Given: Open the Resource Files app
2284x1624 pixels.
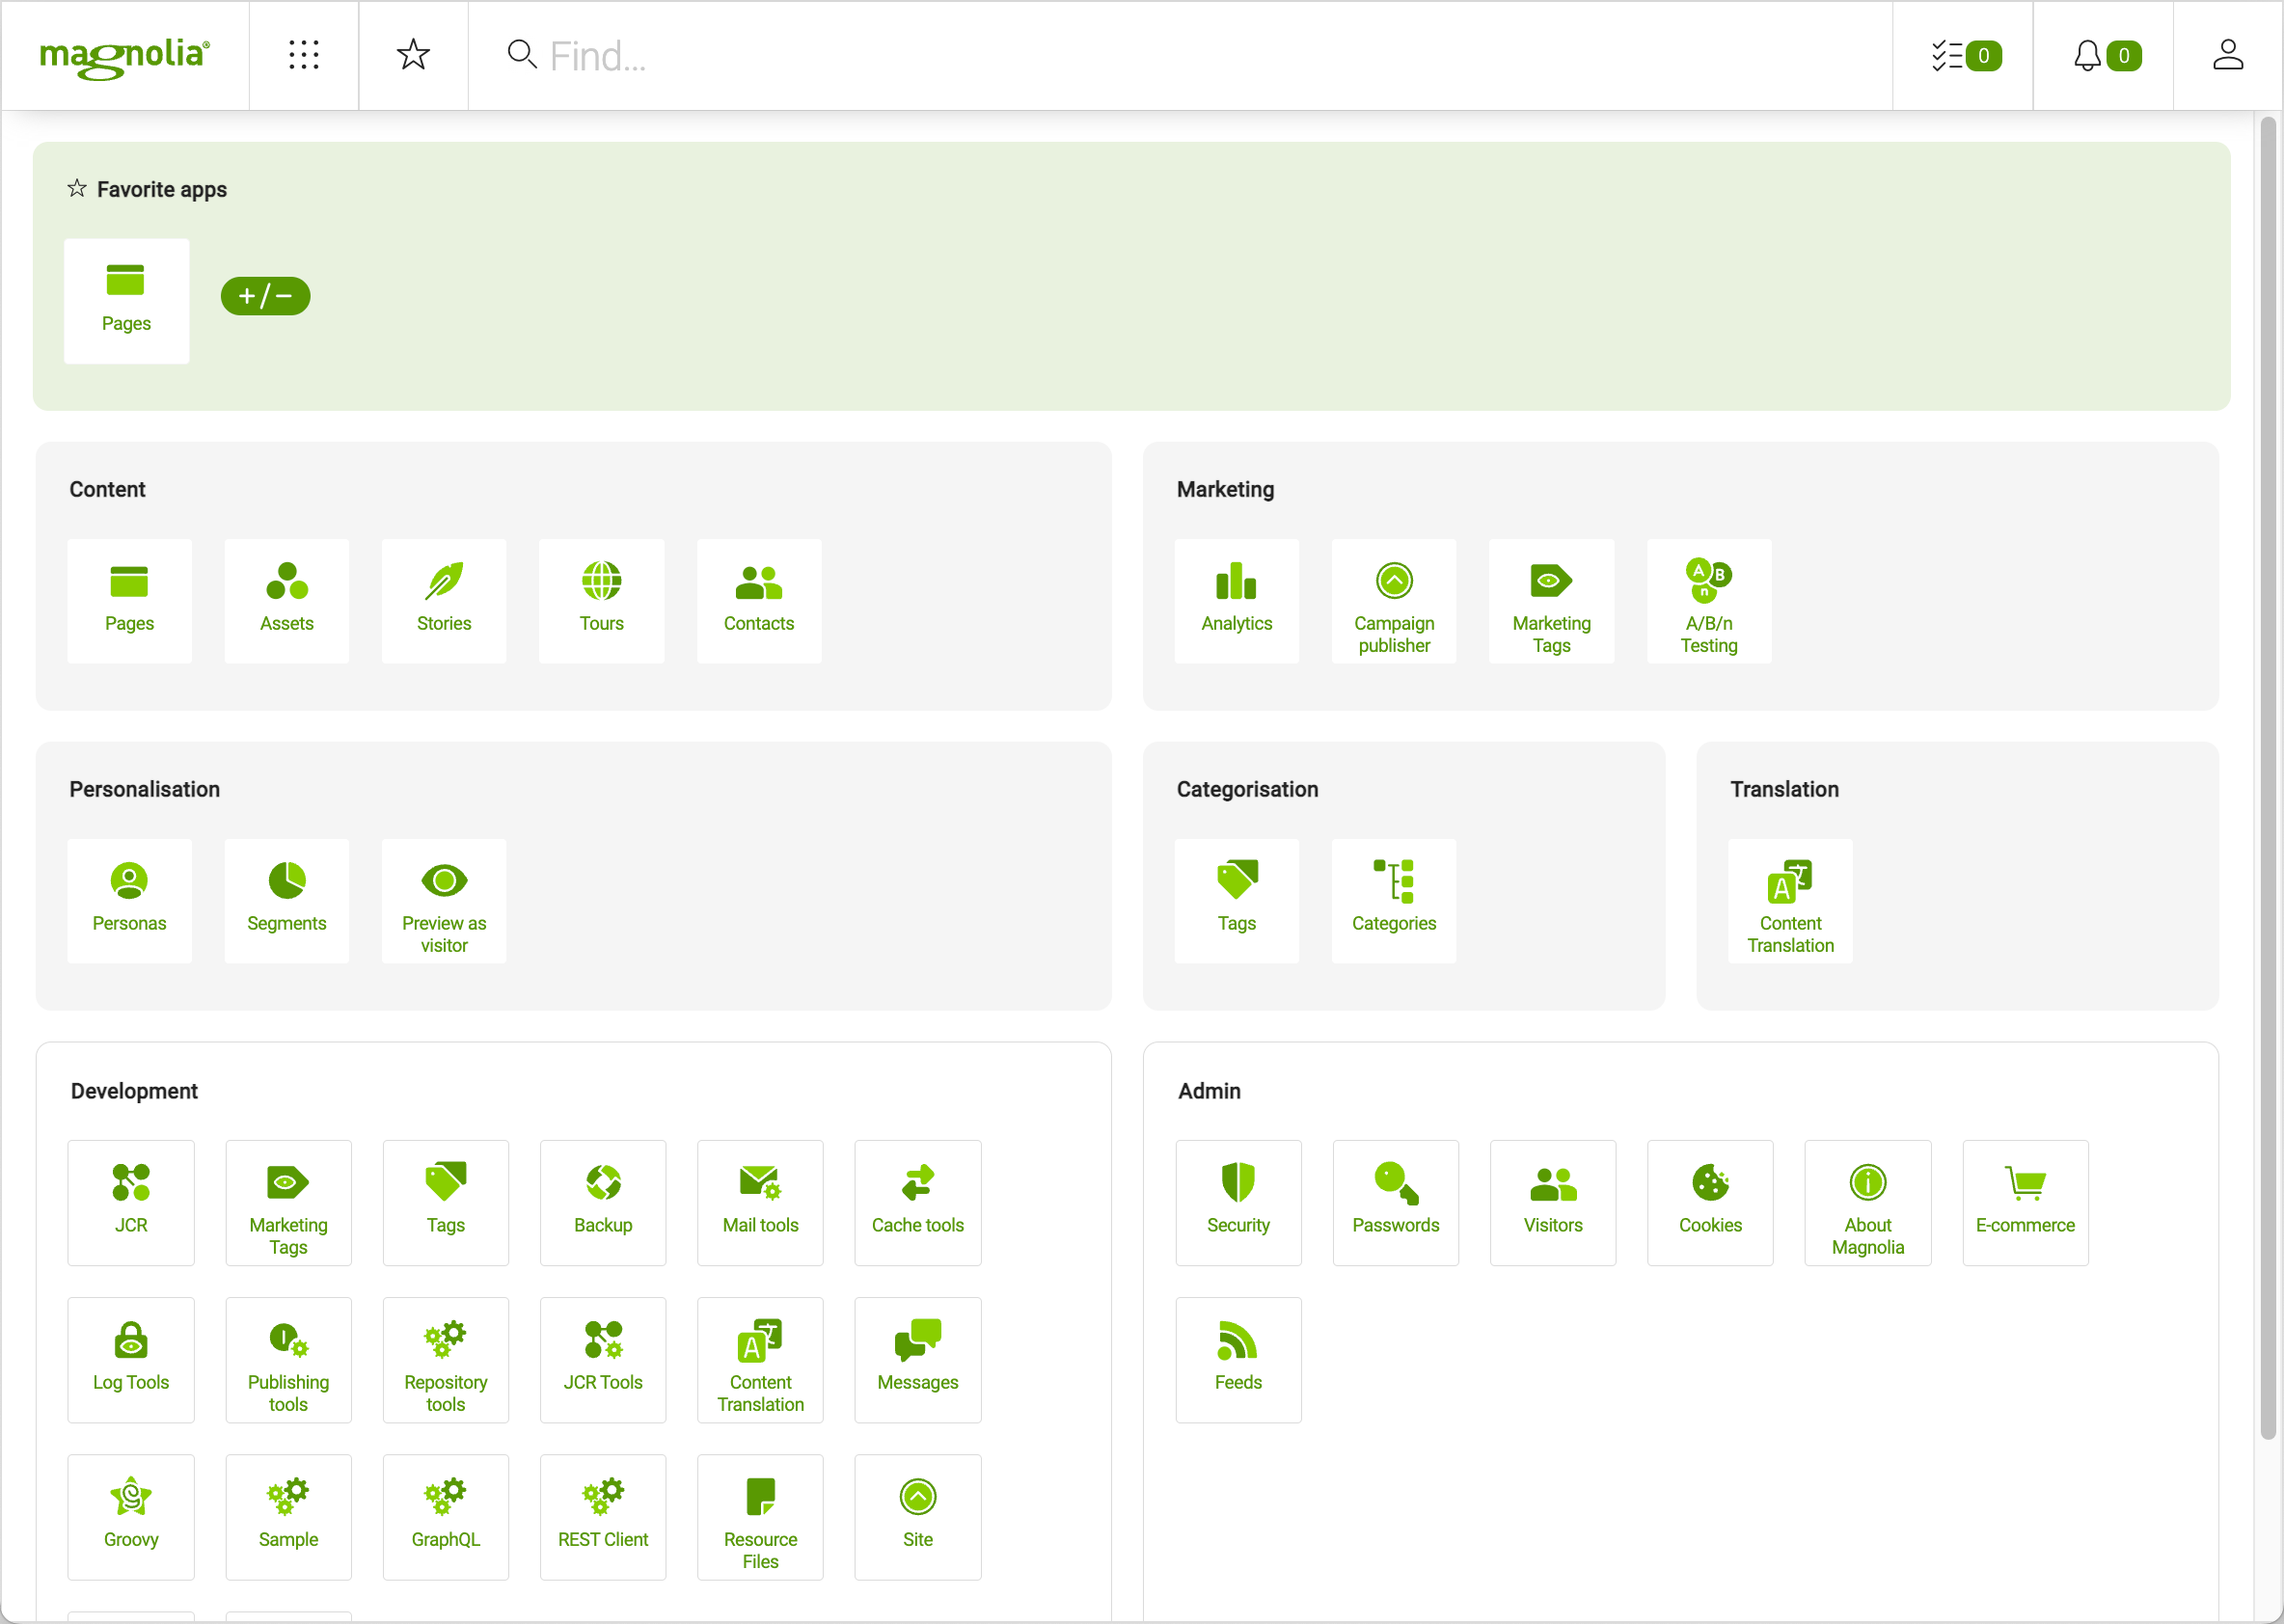Looking at the screenshot, I should point(760,1517).
